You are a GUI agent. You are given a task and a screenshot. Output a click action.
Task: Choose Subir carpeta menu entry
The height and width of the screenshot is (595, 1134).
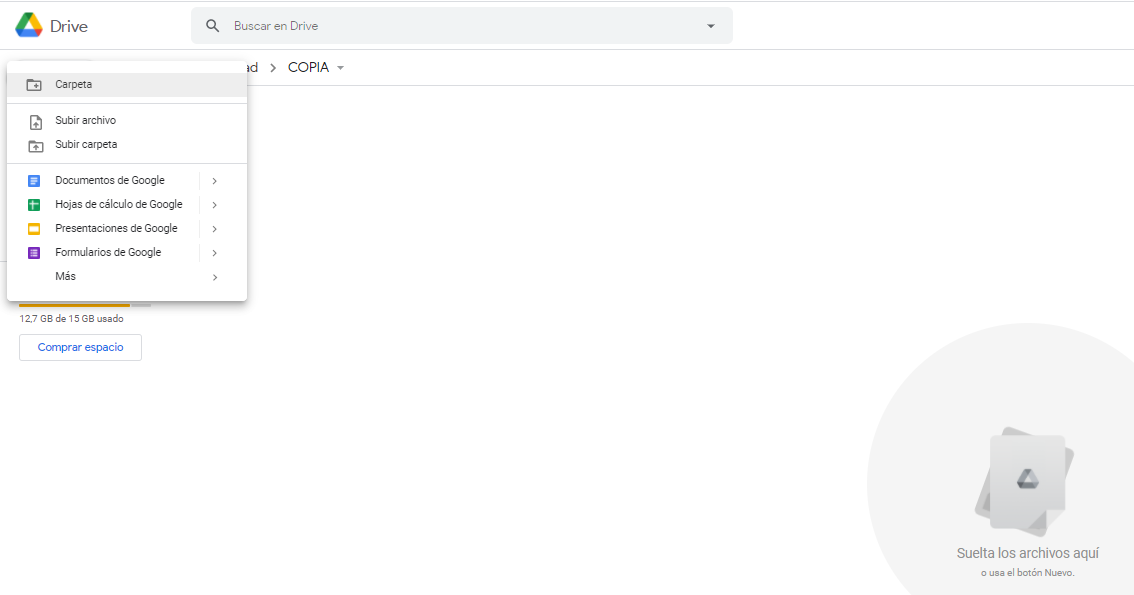coord(86,145)
